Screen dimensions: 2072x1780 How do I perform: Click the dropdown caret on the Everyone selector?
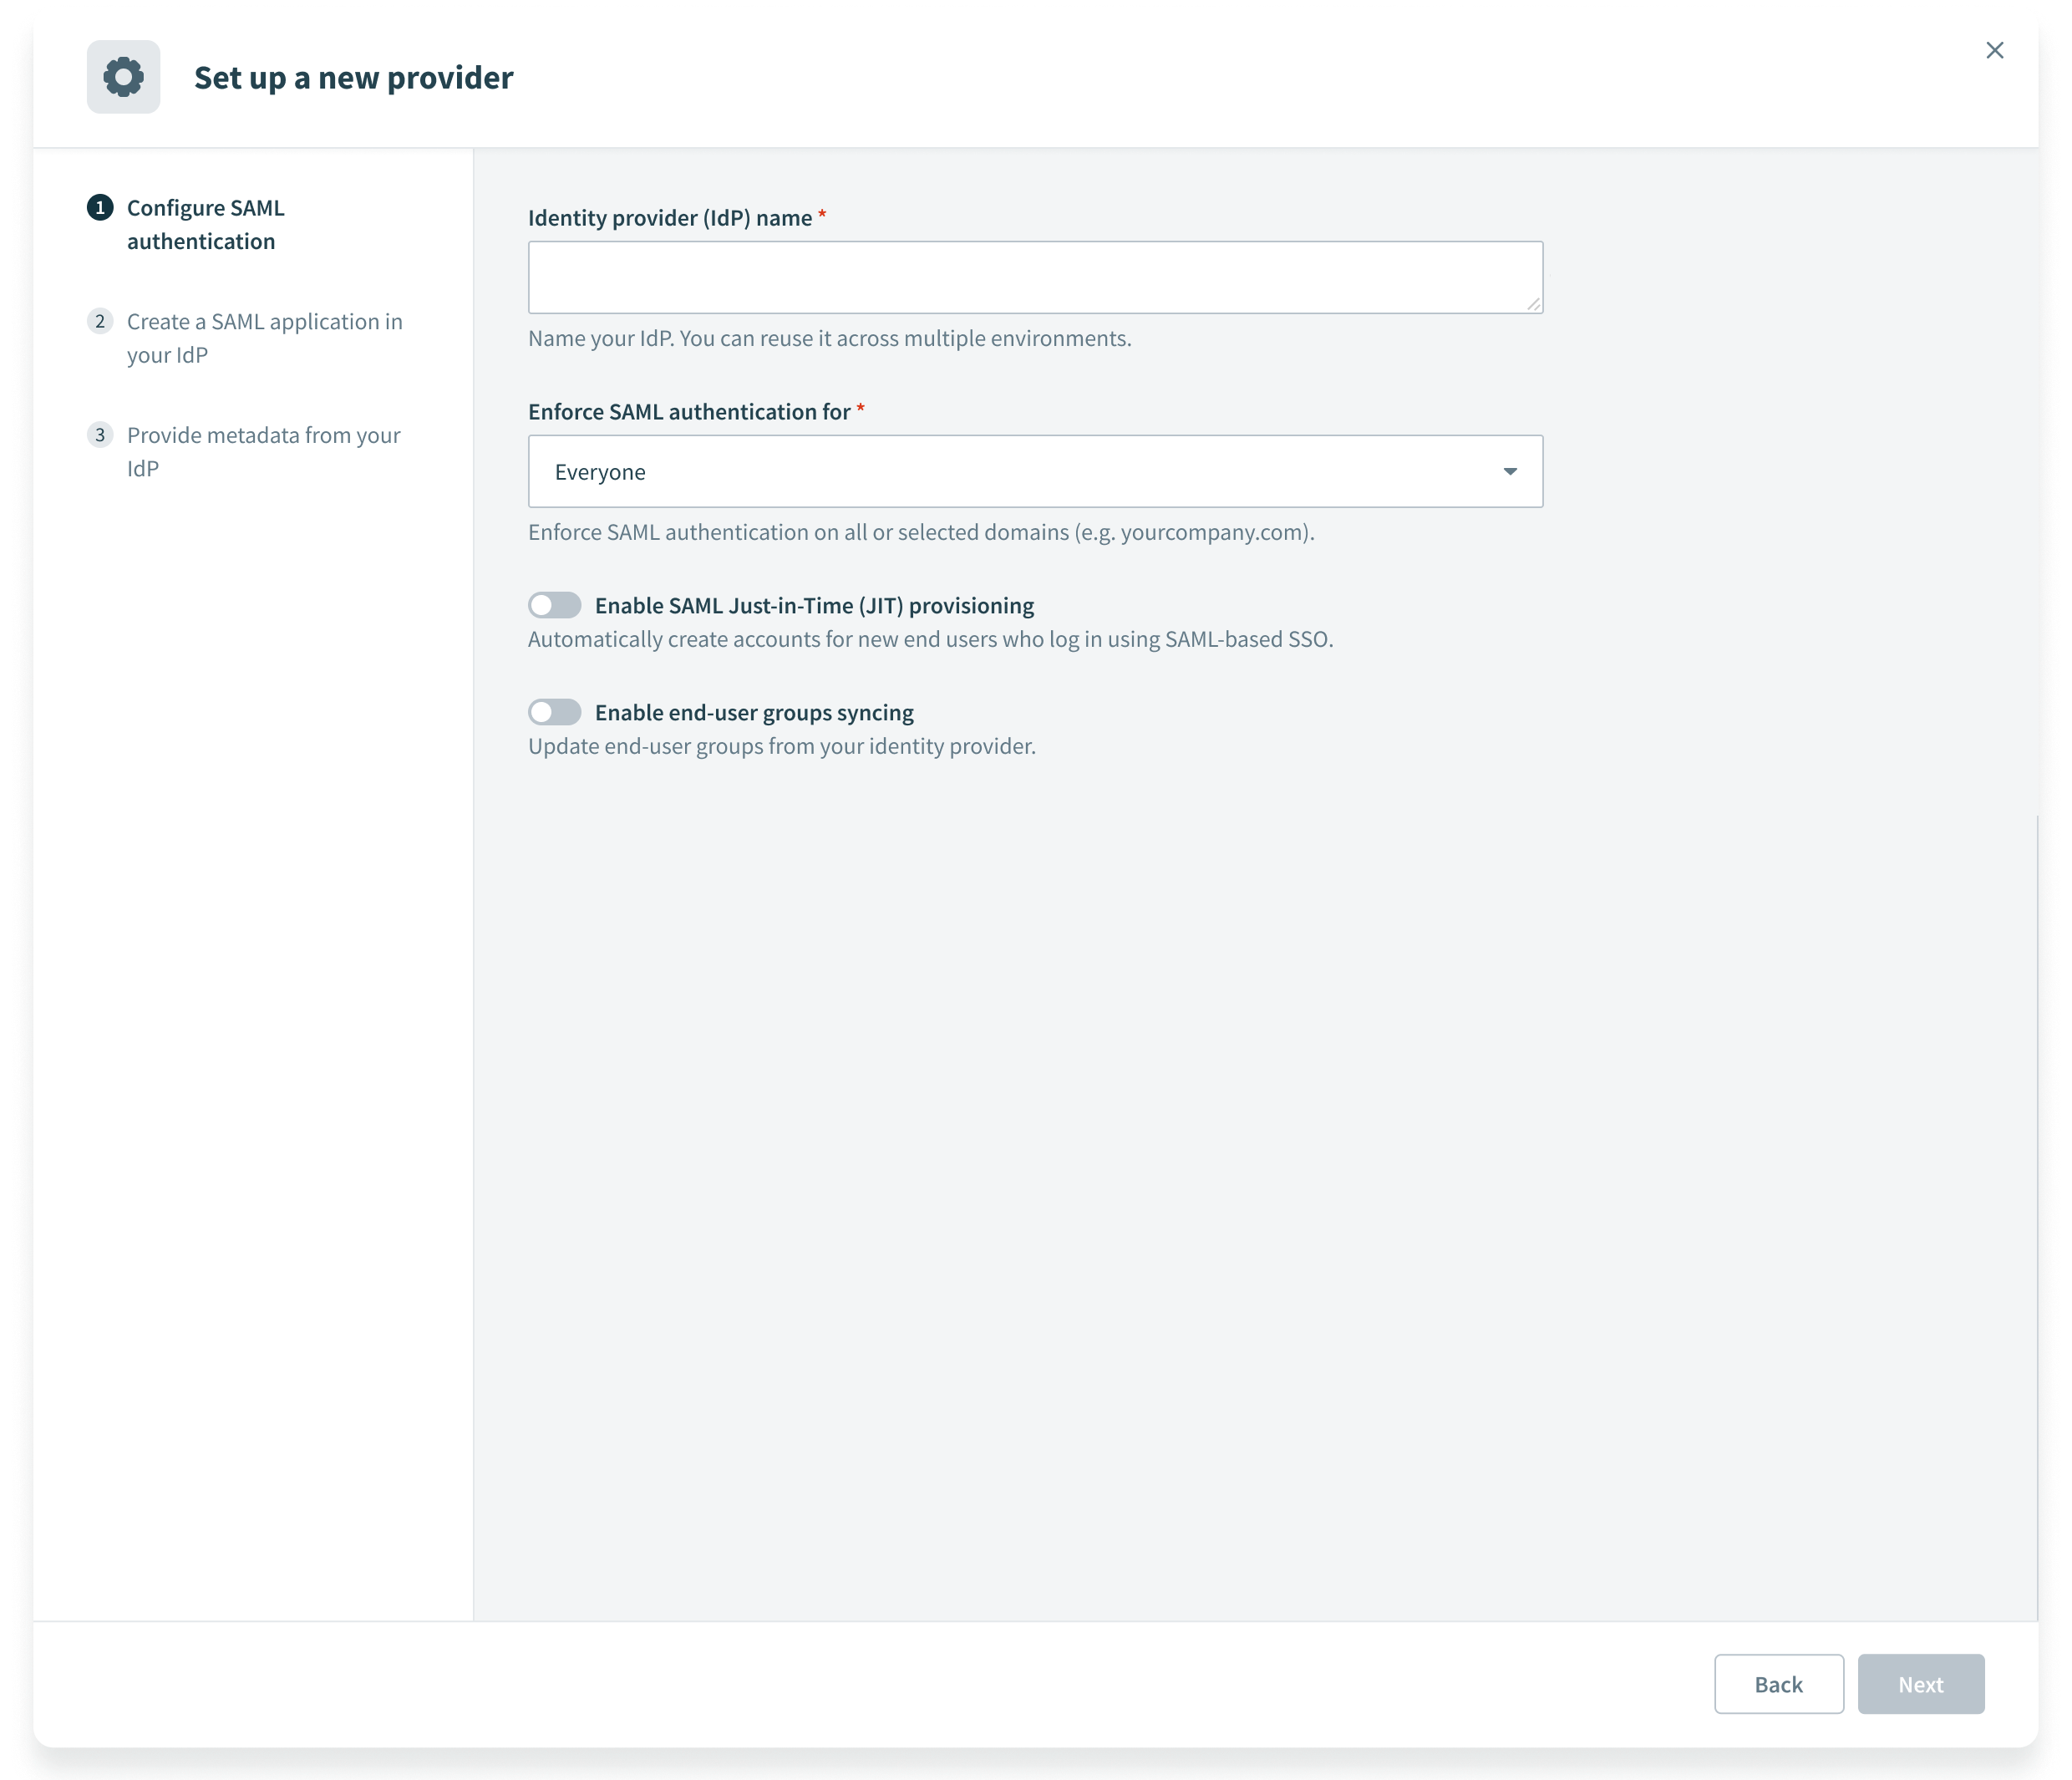1510,471
